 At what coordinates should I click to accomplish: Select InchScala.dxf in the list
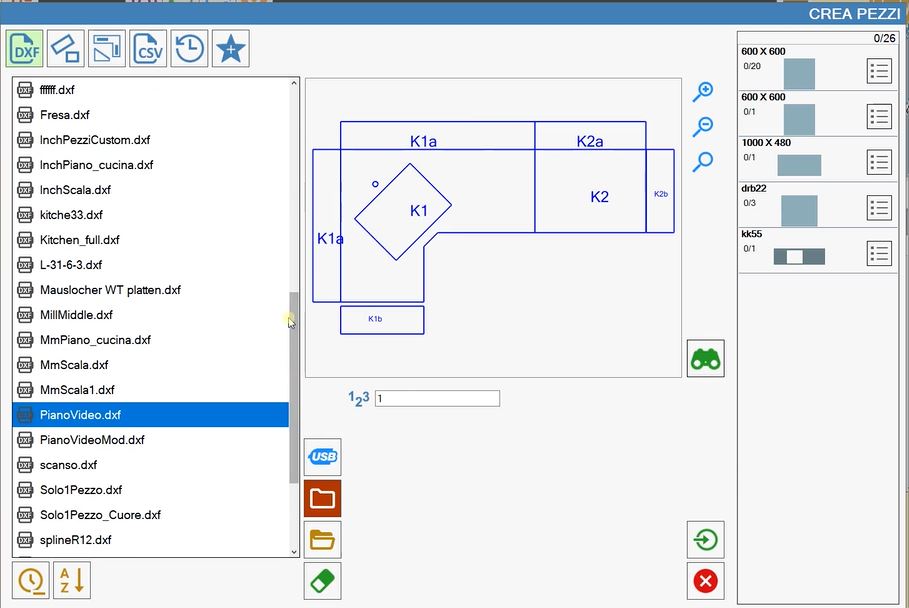tap(150, 190)
